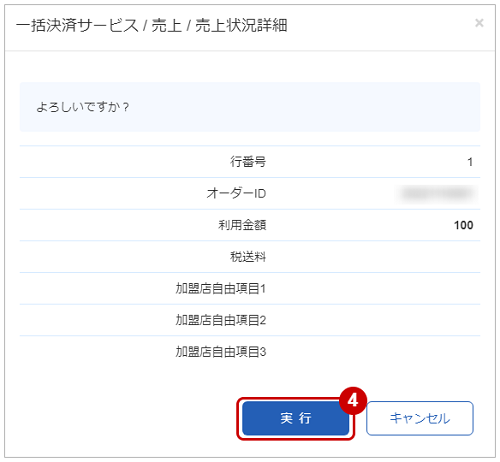This screenshot has height=462, width=500.
Task: Click the 加盟店自由項目2 label
Action: [221, 320]
